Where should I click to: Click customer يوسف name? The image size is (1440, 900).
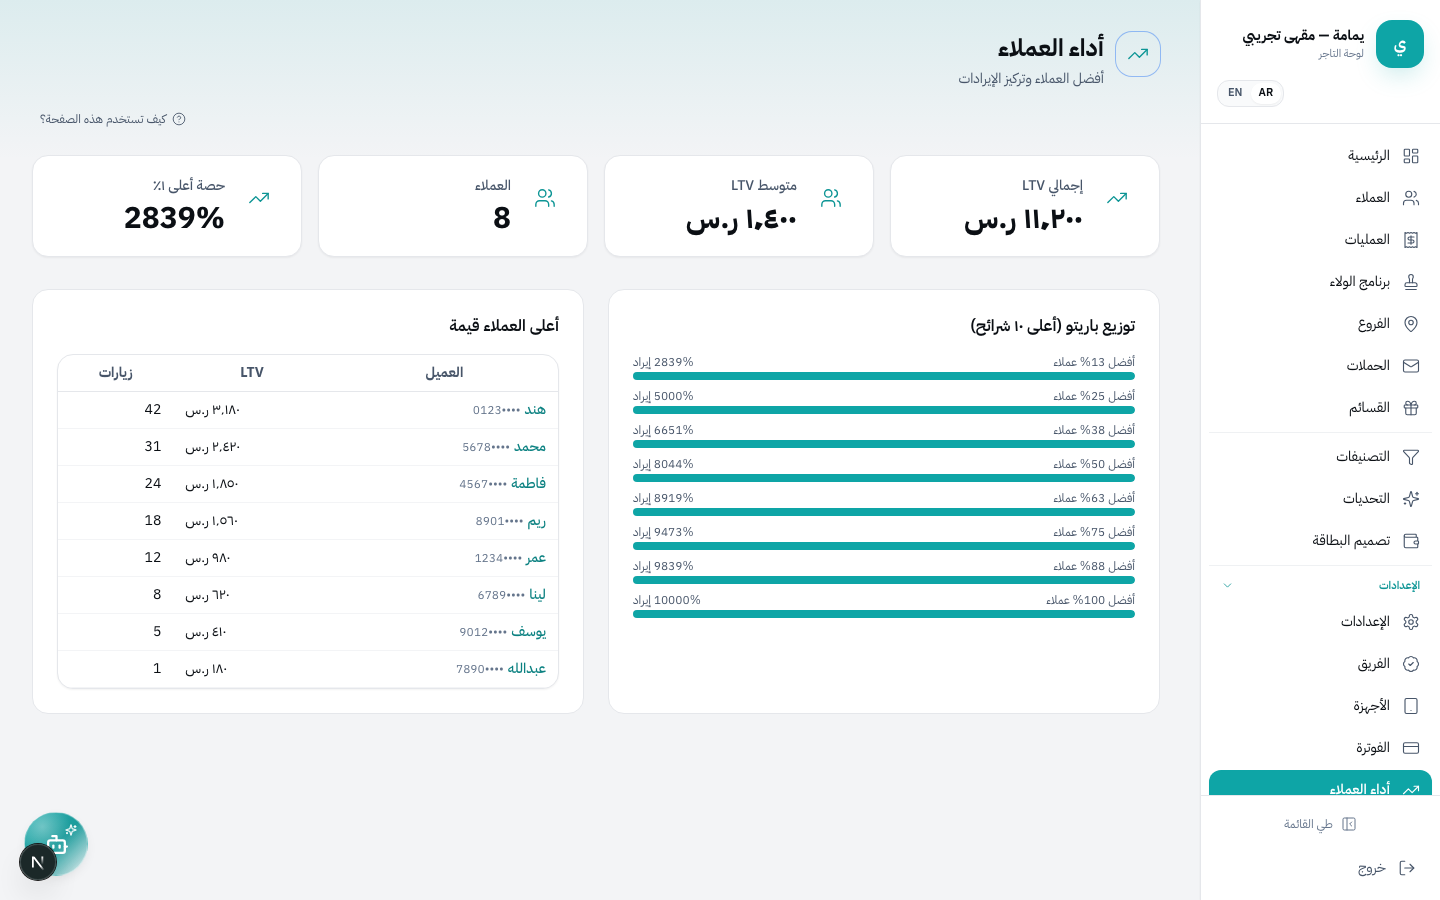pyautogui.click(x=529, y=632)
